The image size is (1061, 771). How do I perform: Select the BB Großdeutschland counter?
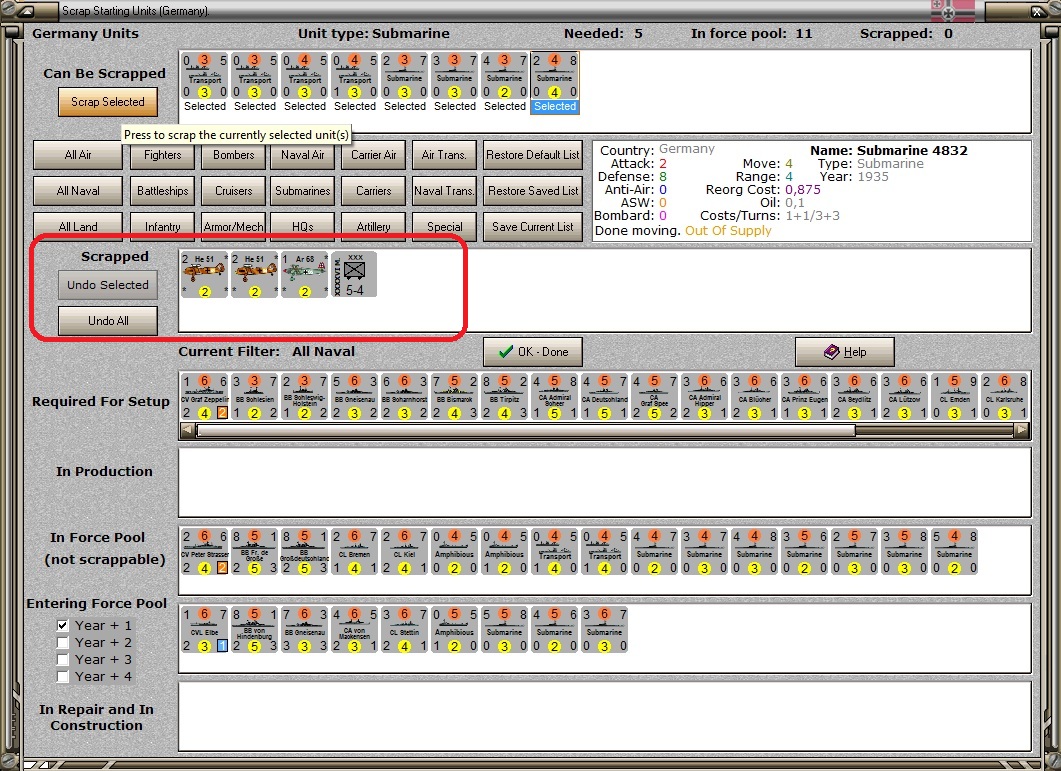pos(305,552)
